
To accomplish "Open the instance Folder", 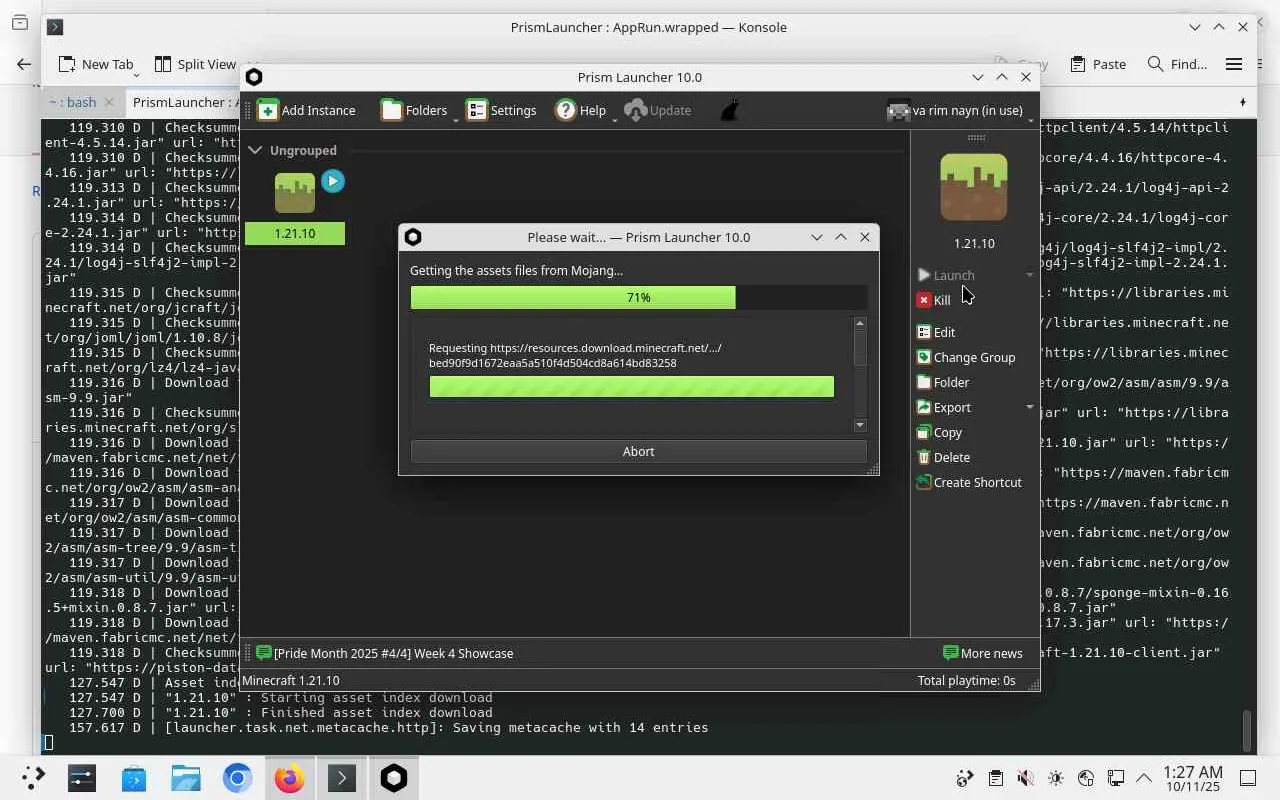I will 942,382.
